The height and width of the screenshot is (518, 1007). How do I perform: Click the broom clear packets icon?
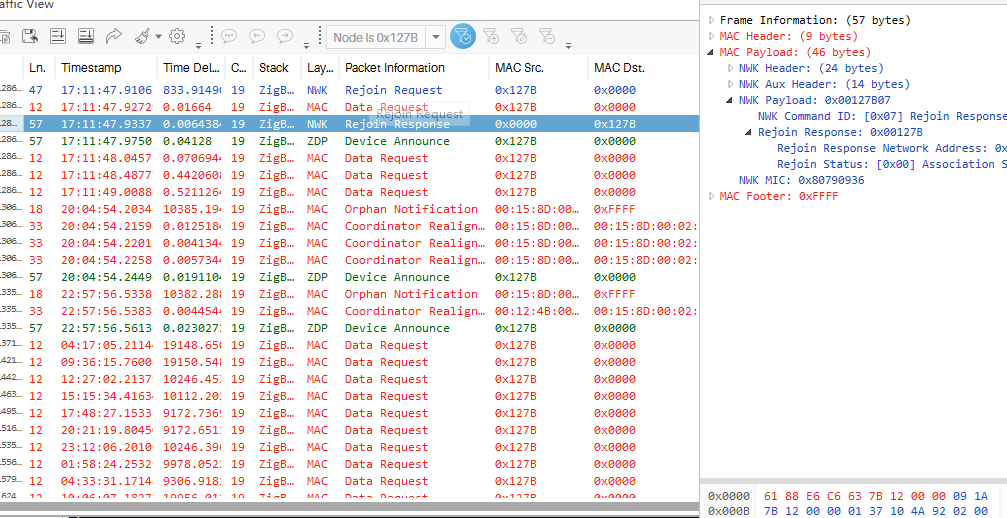[x=143, y=36]
